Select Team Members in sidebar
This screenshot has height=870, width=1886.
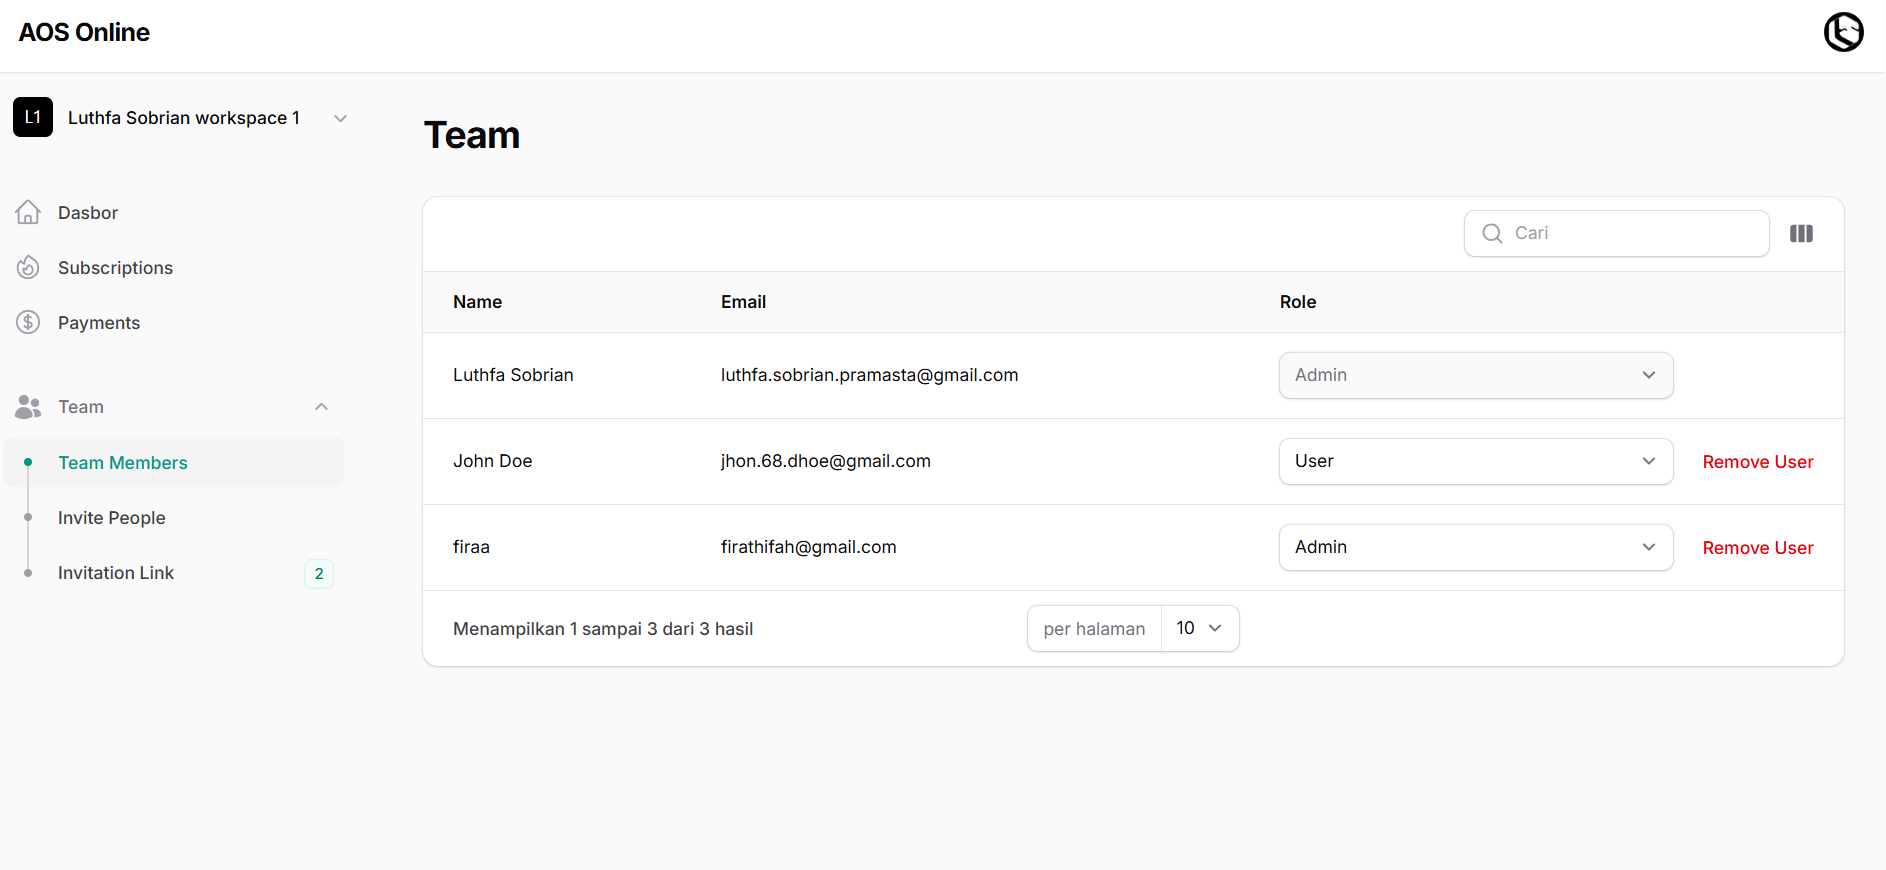pyautogui.click(x=123, y=463)
